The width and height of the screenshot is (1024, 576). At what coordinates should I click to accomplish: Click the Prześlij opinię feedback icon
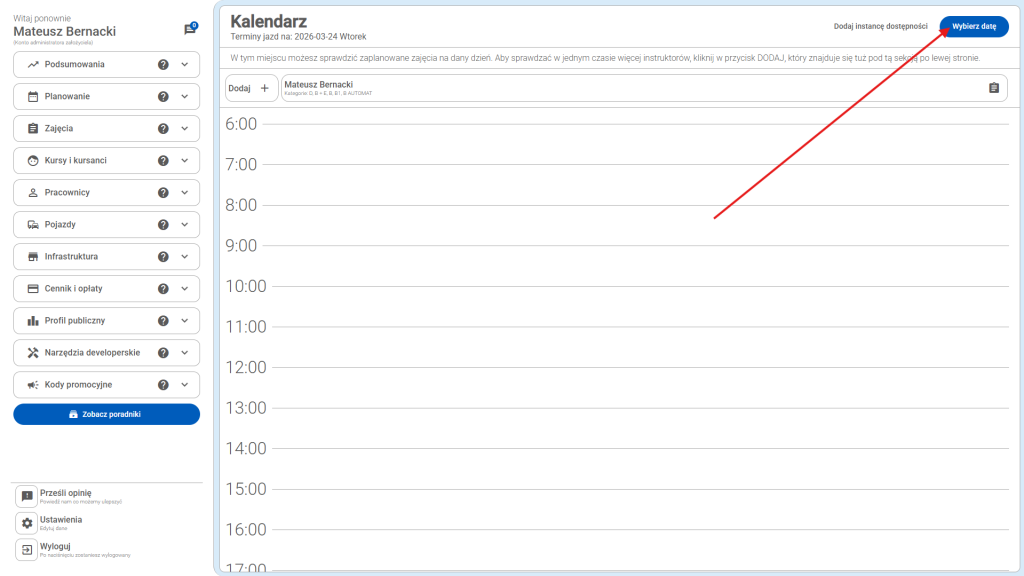[27, 497]
